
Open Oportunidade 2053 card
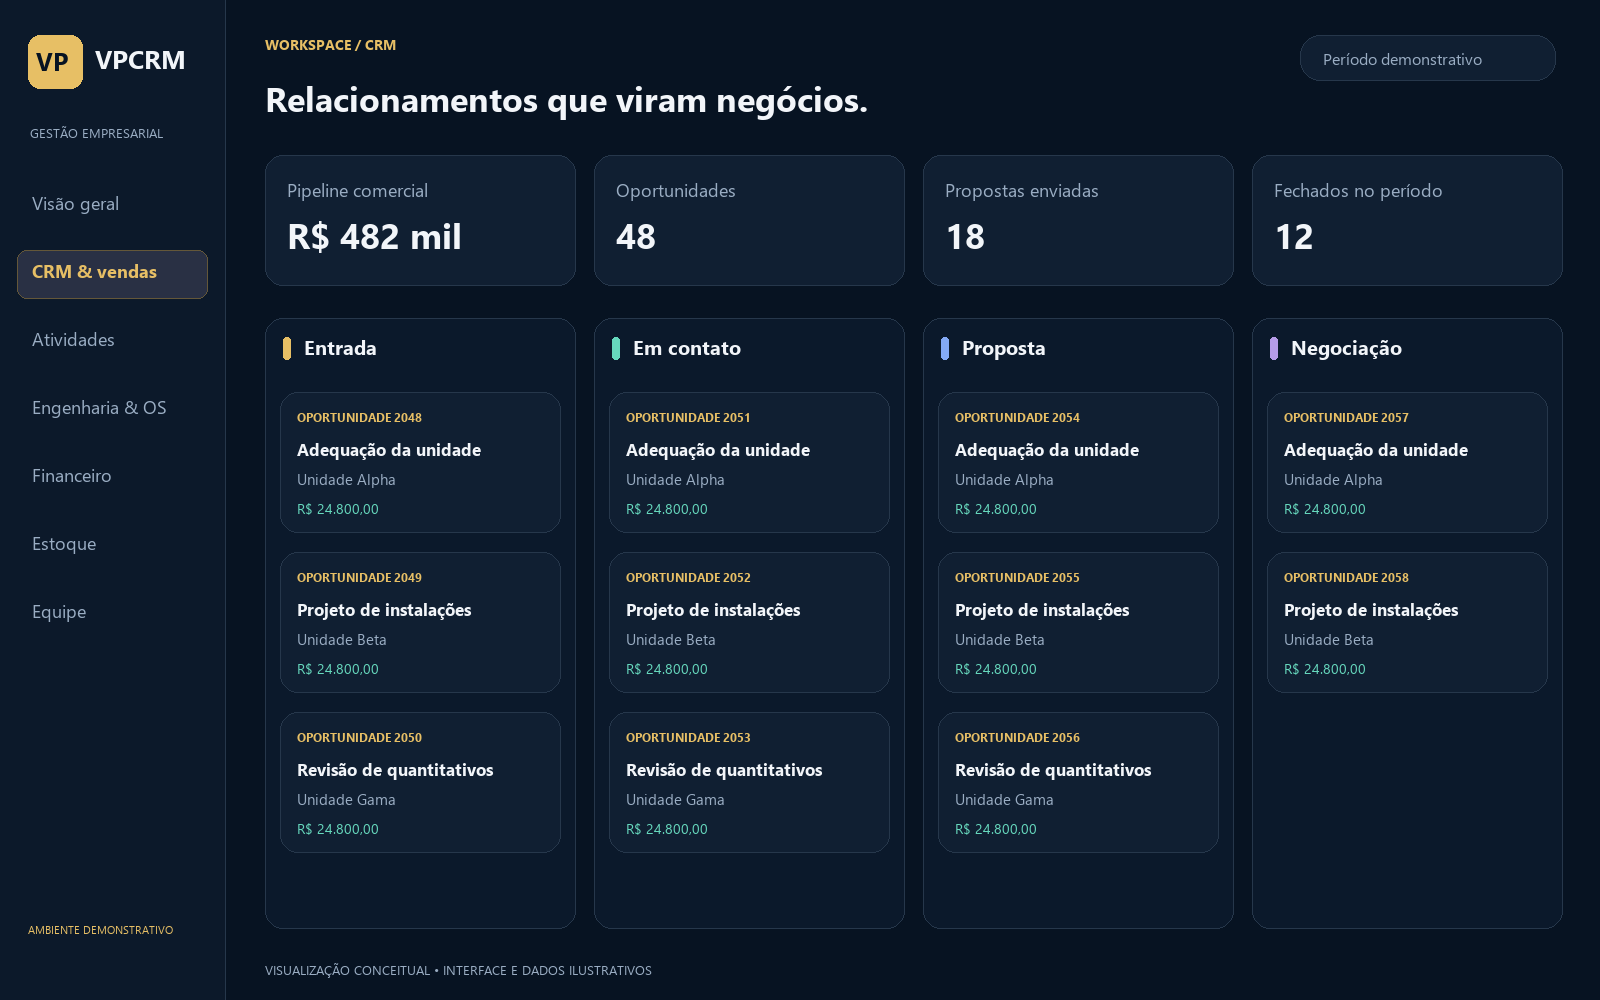click(x=749, y=782)
